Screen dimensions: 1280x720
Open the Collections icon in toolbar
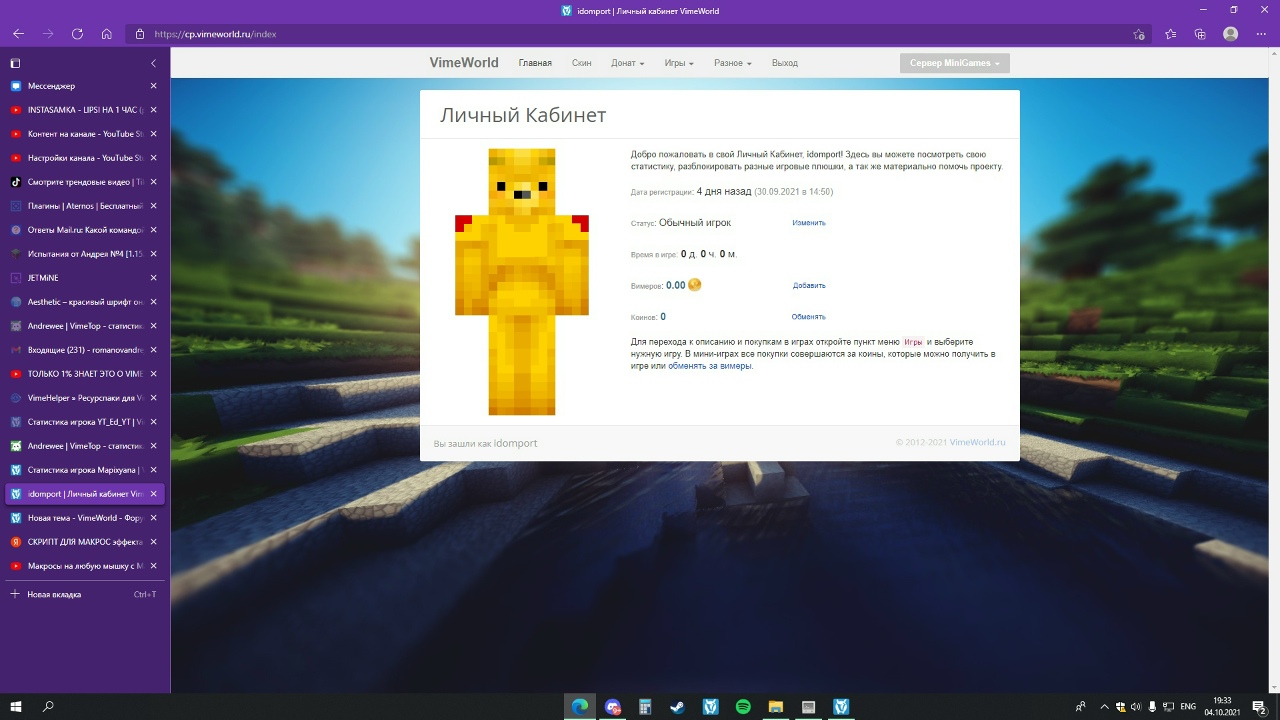1200,34
